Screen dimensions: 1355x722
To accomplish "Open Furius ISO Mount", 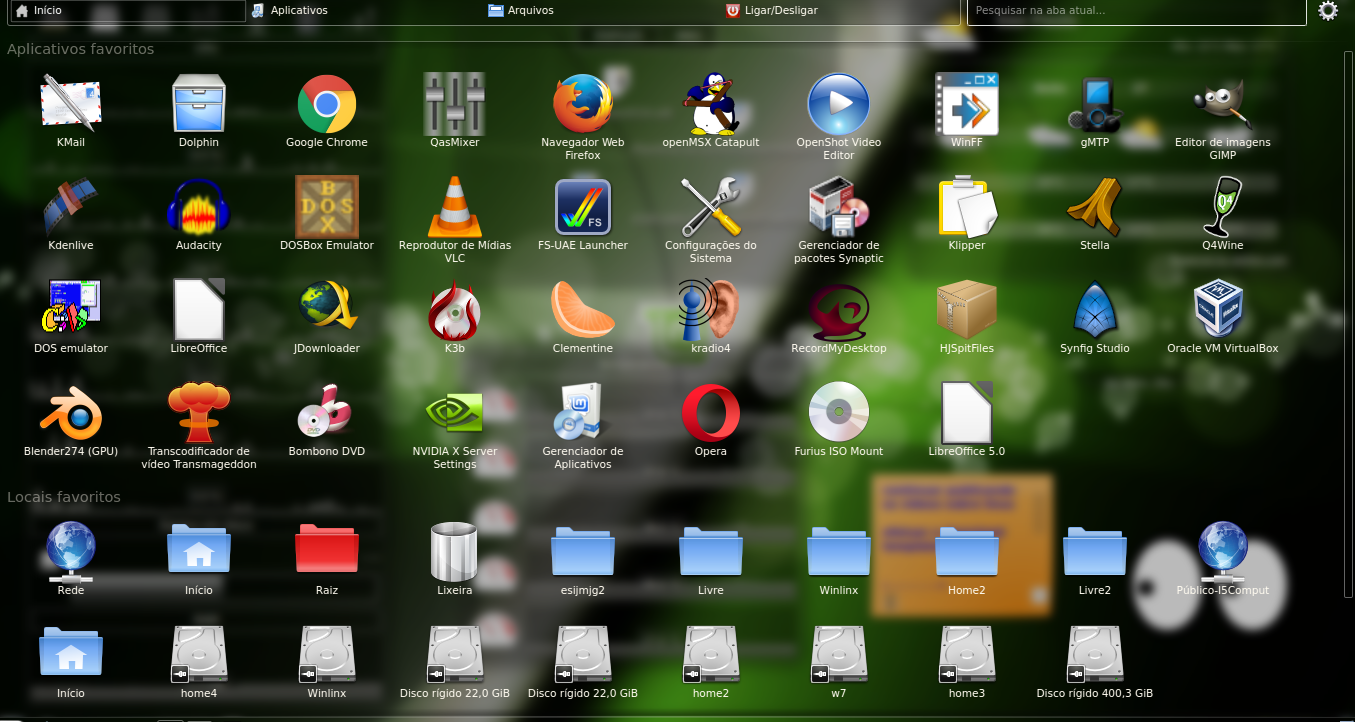I will tap(838, 413).
